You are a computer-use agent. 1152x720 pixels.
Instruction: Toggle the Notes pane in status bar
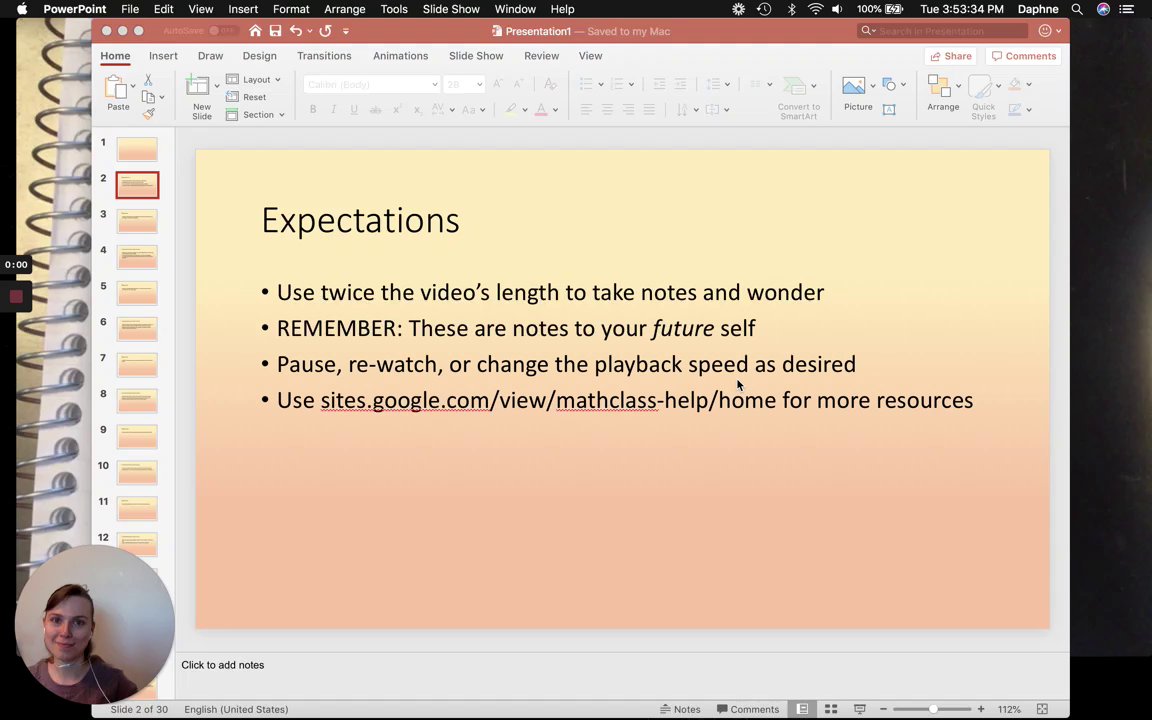click(680, 709)
